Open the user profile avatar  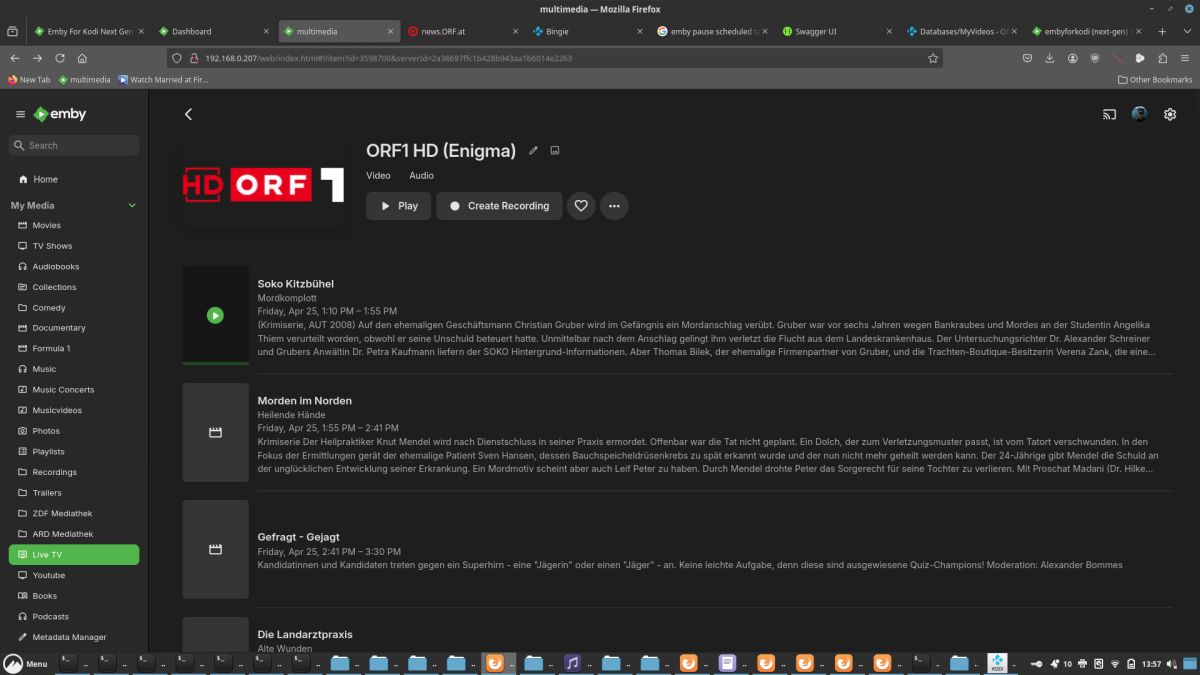[x=1139, y=114]
